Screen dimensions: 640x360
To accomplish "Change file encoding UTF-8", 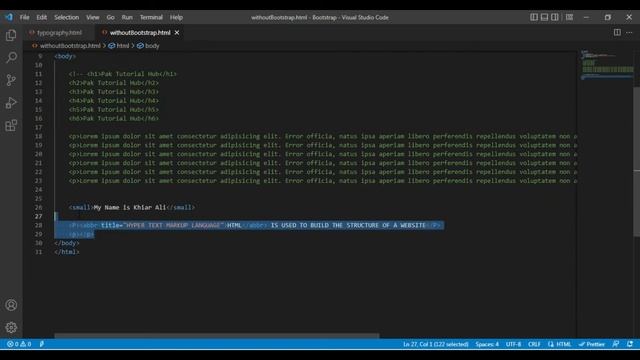I will coord(513,344).
